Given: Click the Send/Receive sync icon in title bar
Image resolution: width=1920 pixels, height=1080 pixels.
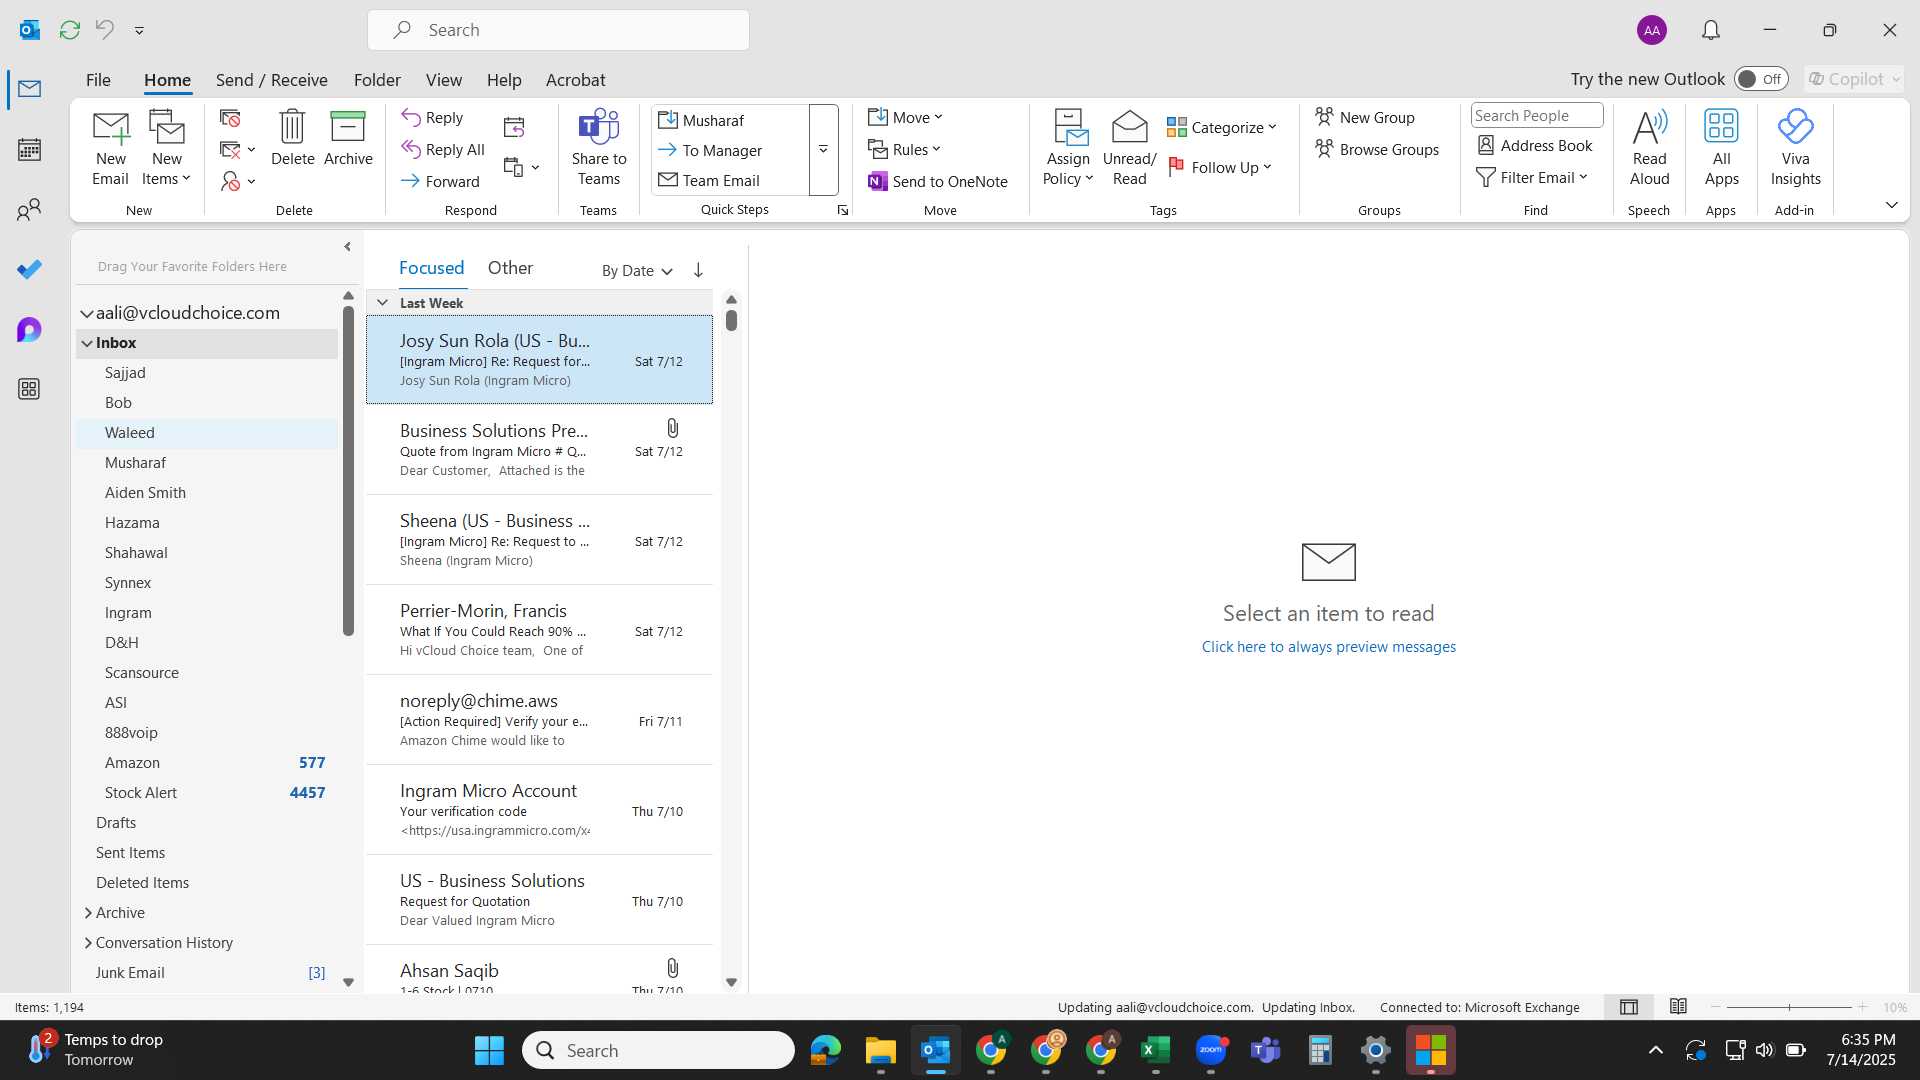Looking at the screenshot, I should [70, 30].
